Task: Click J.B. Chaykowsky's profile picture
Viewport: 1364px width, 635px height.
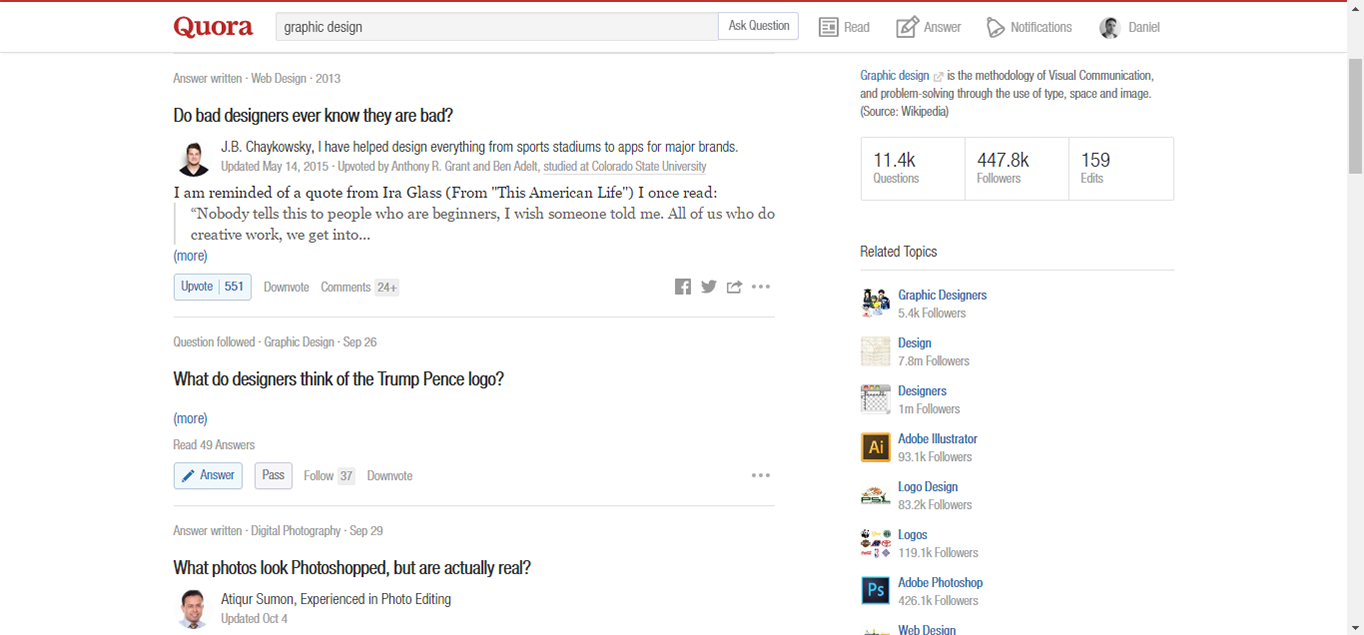Action: click(193, 158)
